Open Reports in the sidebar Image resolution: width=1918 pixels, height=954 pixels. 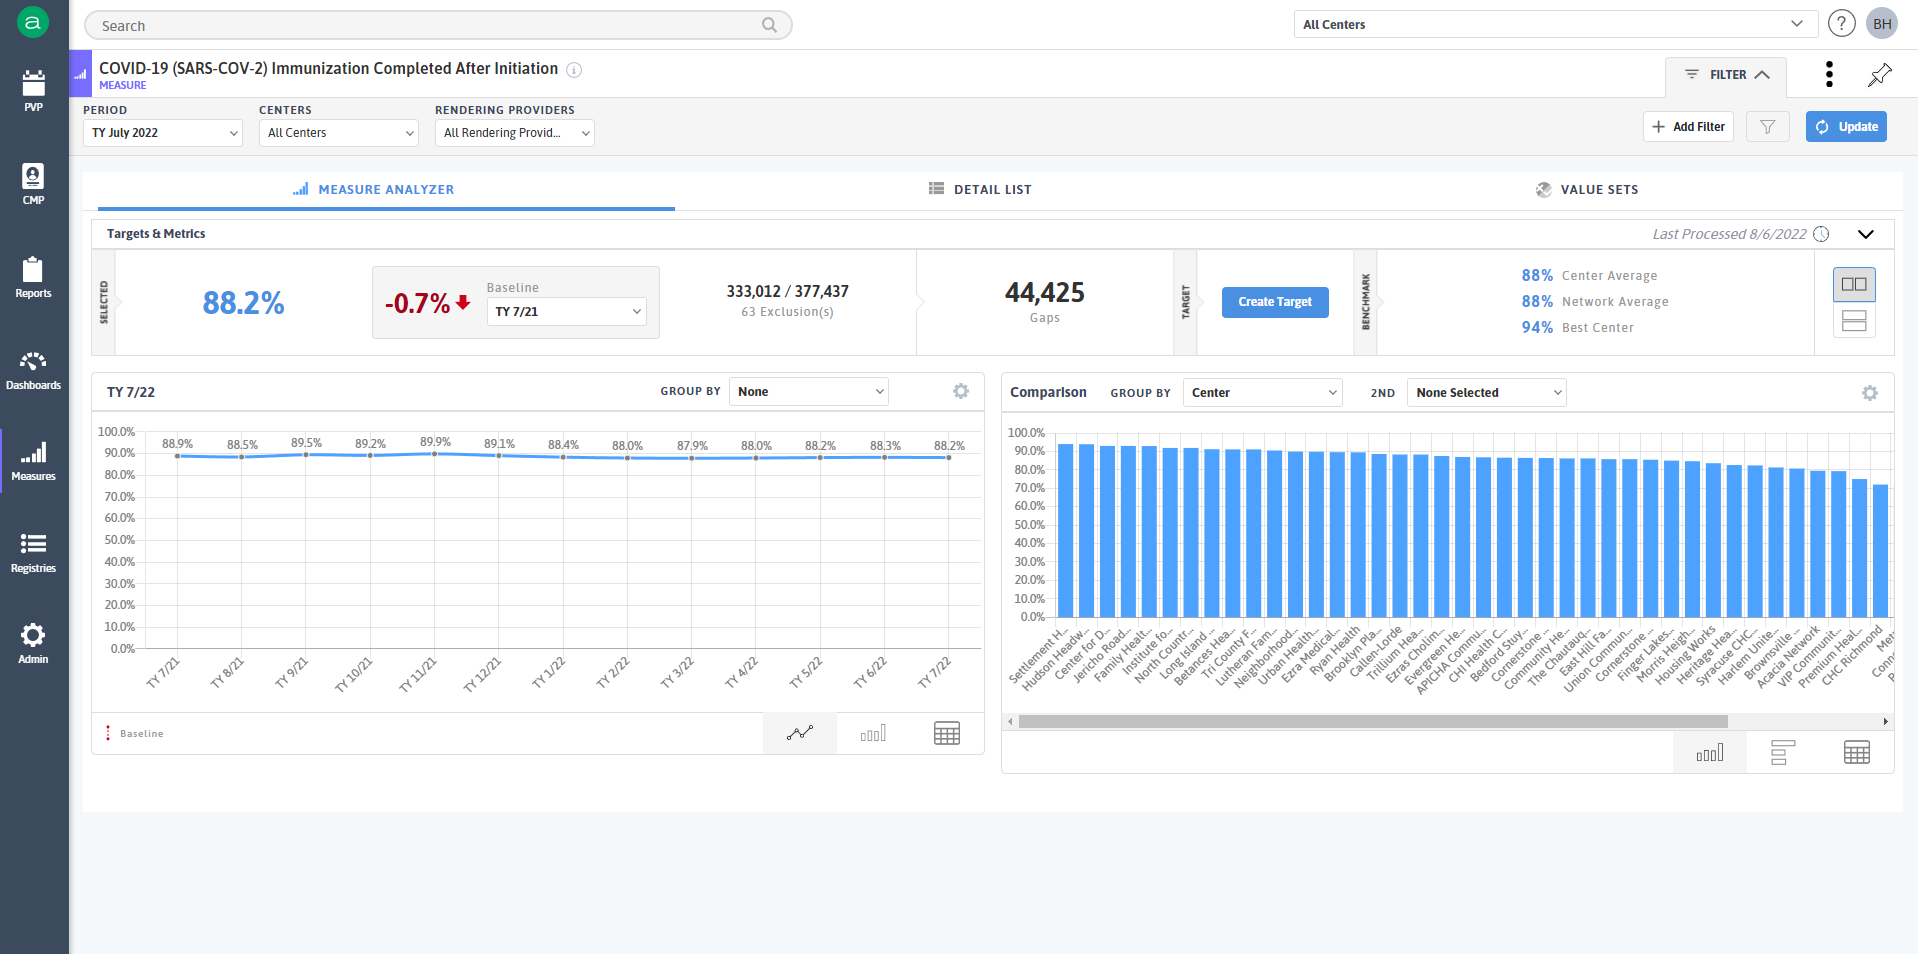coord(34,277)
